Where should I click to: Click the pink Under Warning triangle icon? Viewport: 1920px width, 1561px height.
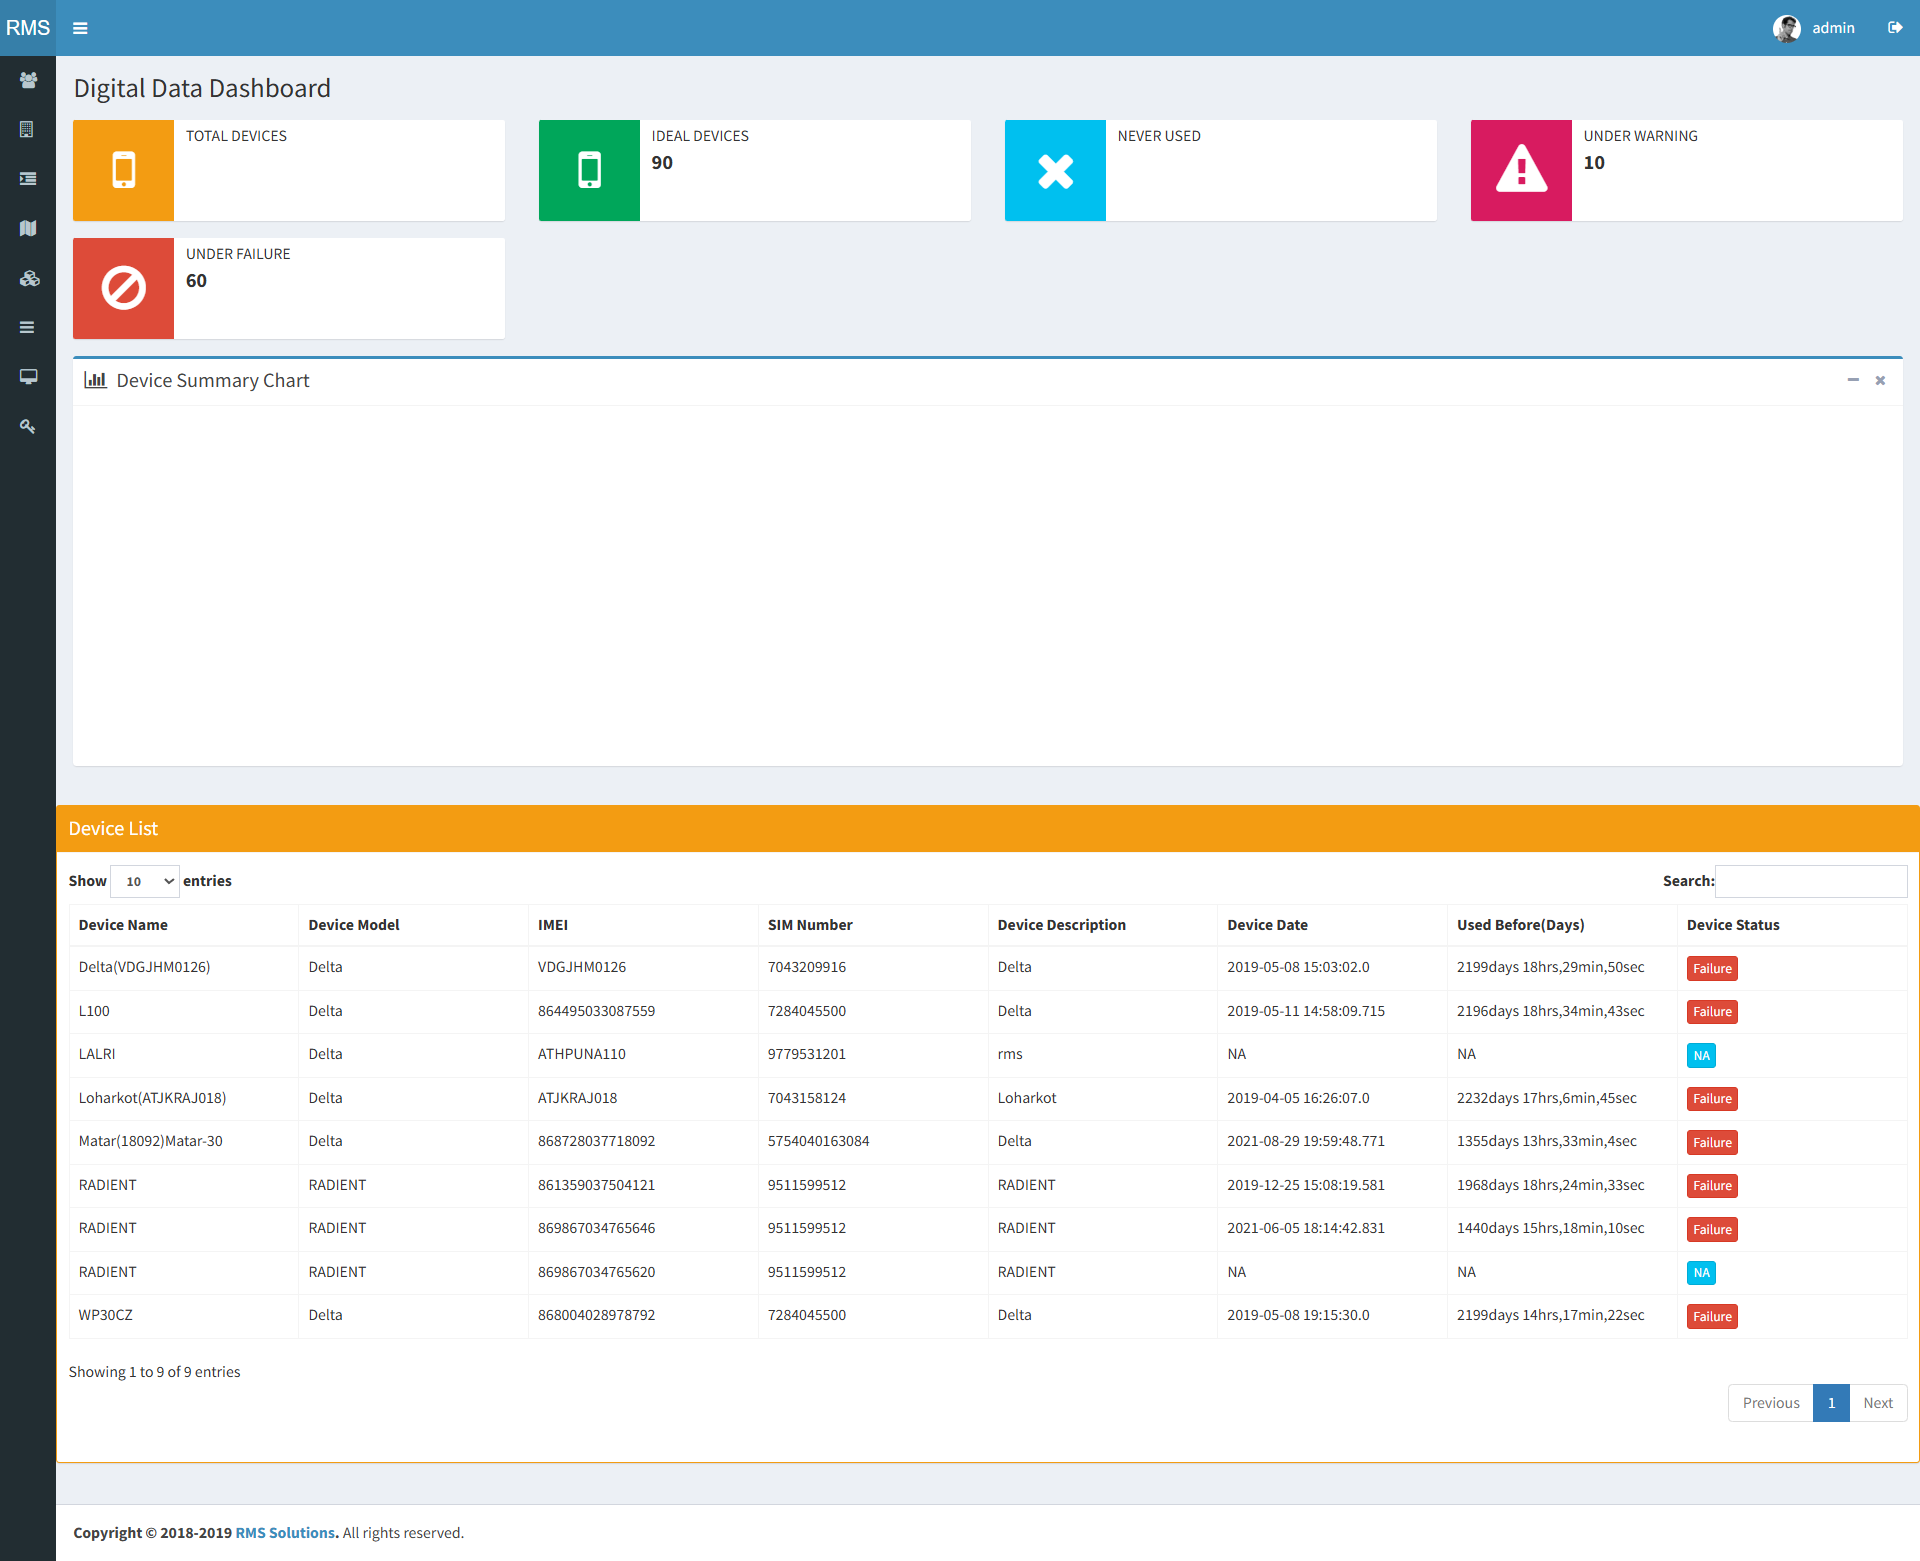[x=1521, y=170]
